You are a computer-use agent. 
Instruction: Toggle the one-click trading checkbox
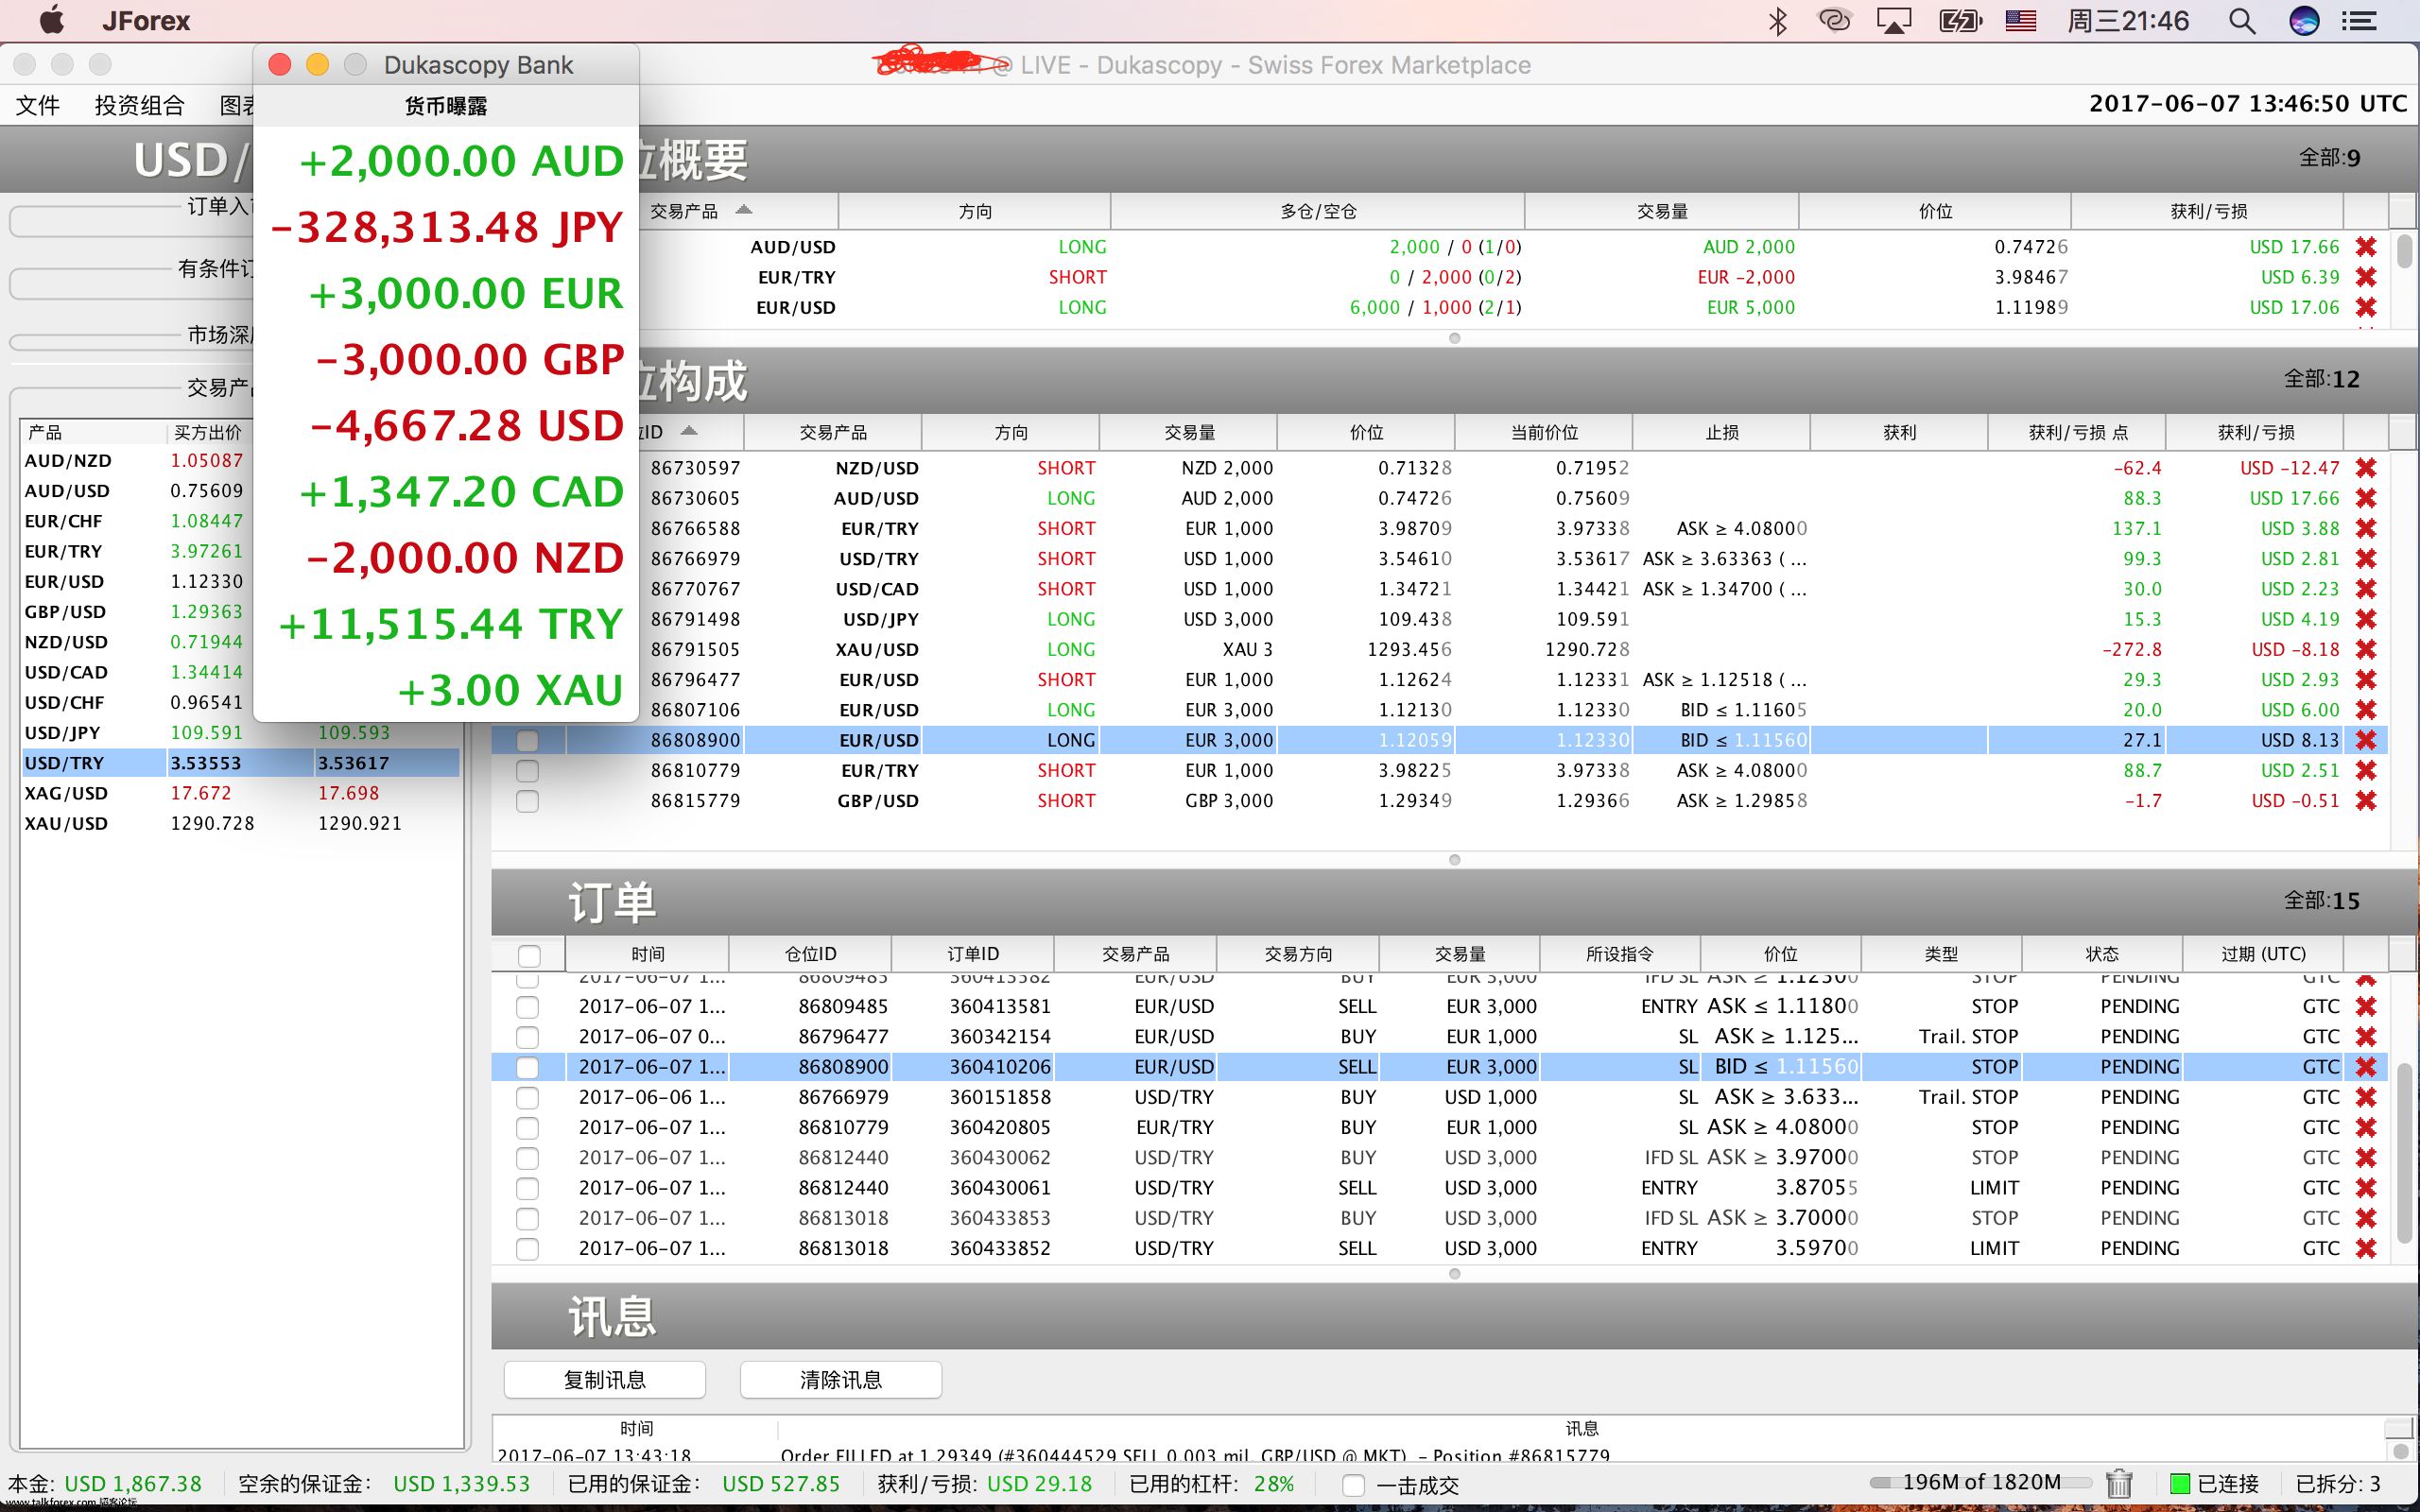pyautogui.click(x=1353, y=1485)
